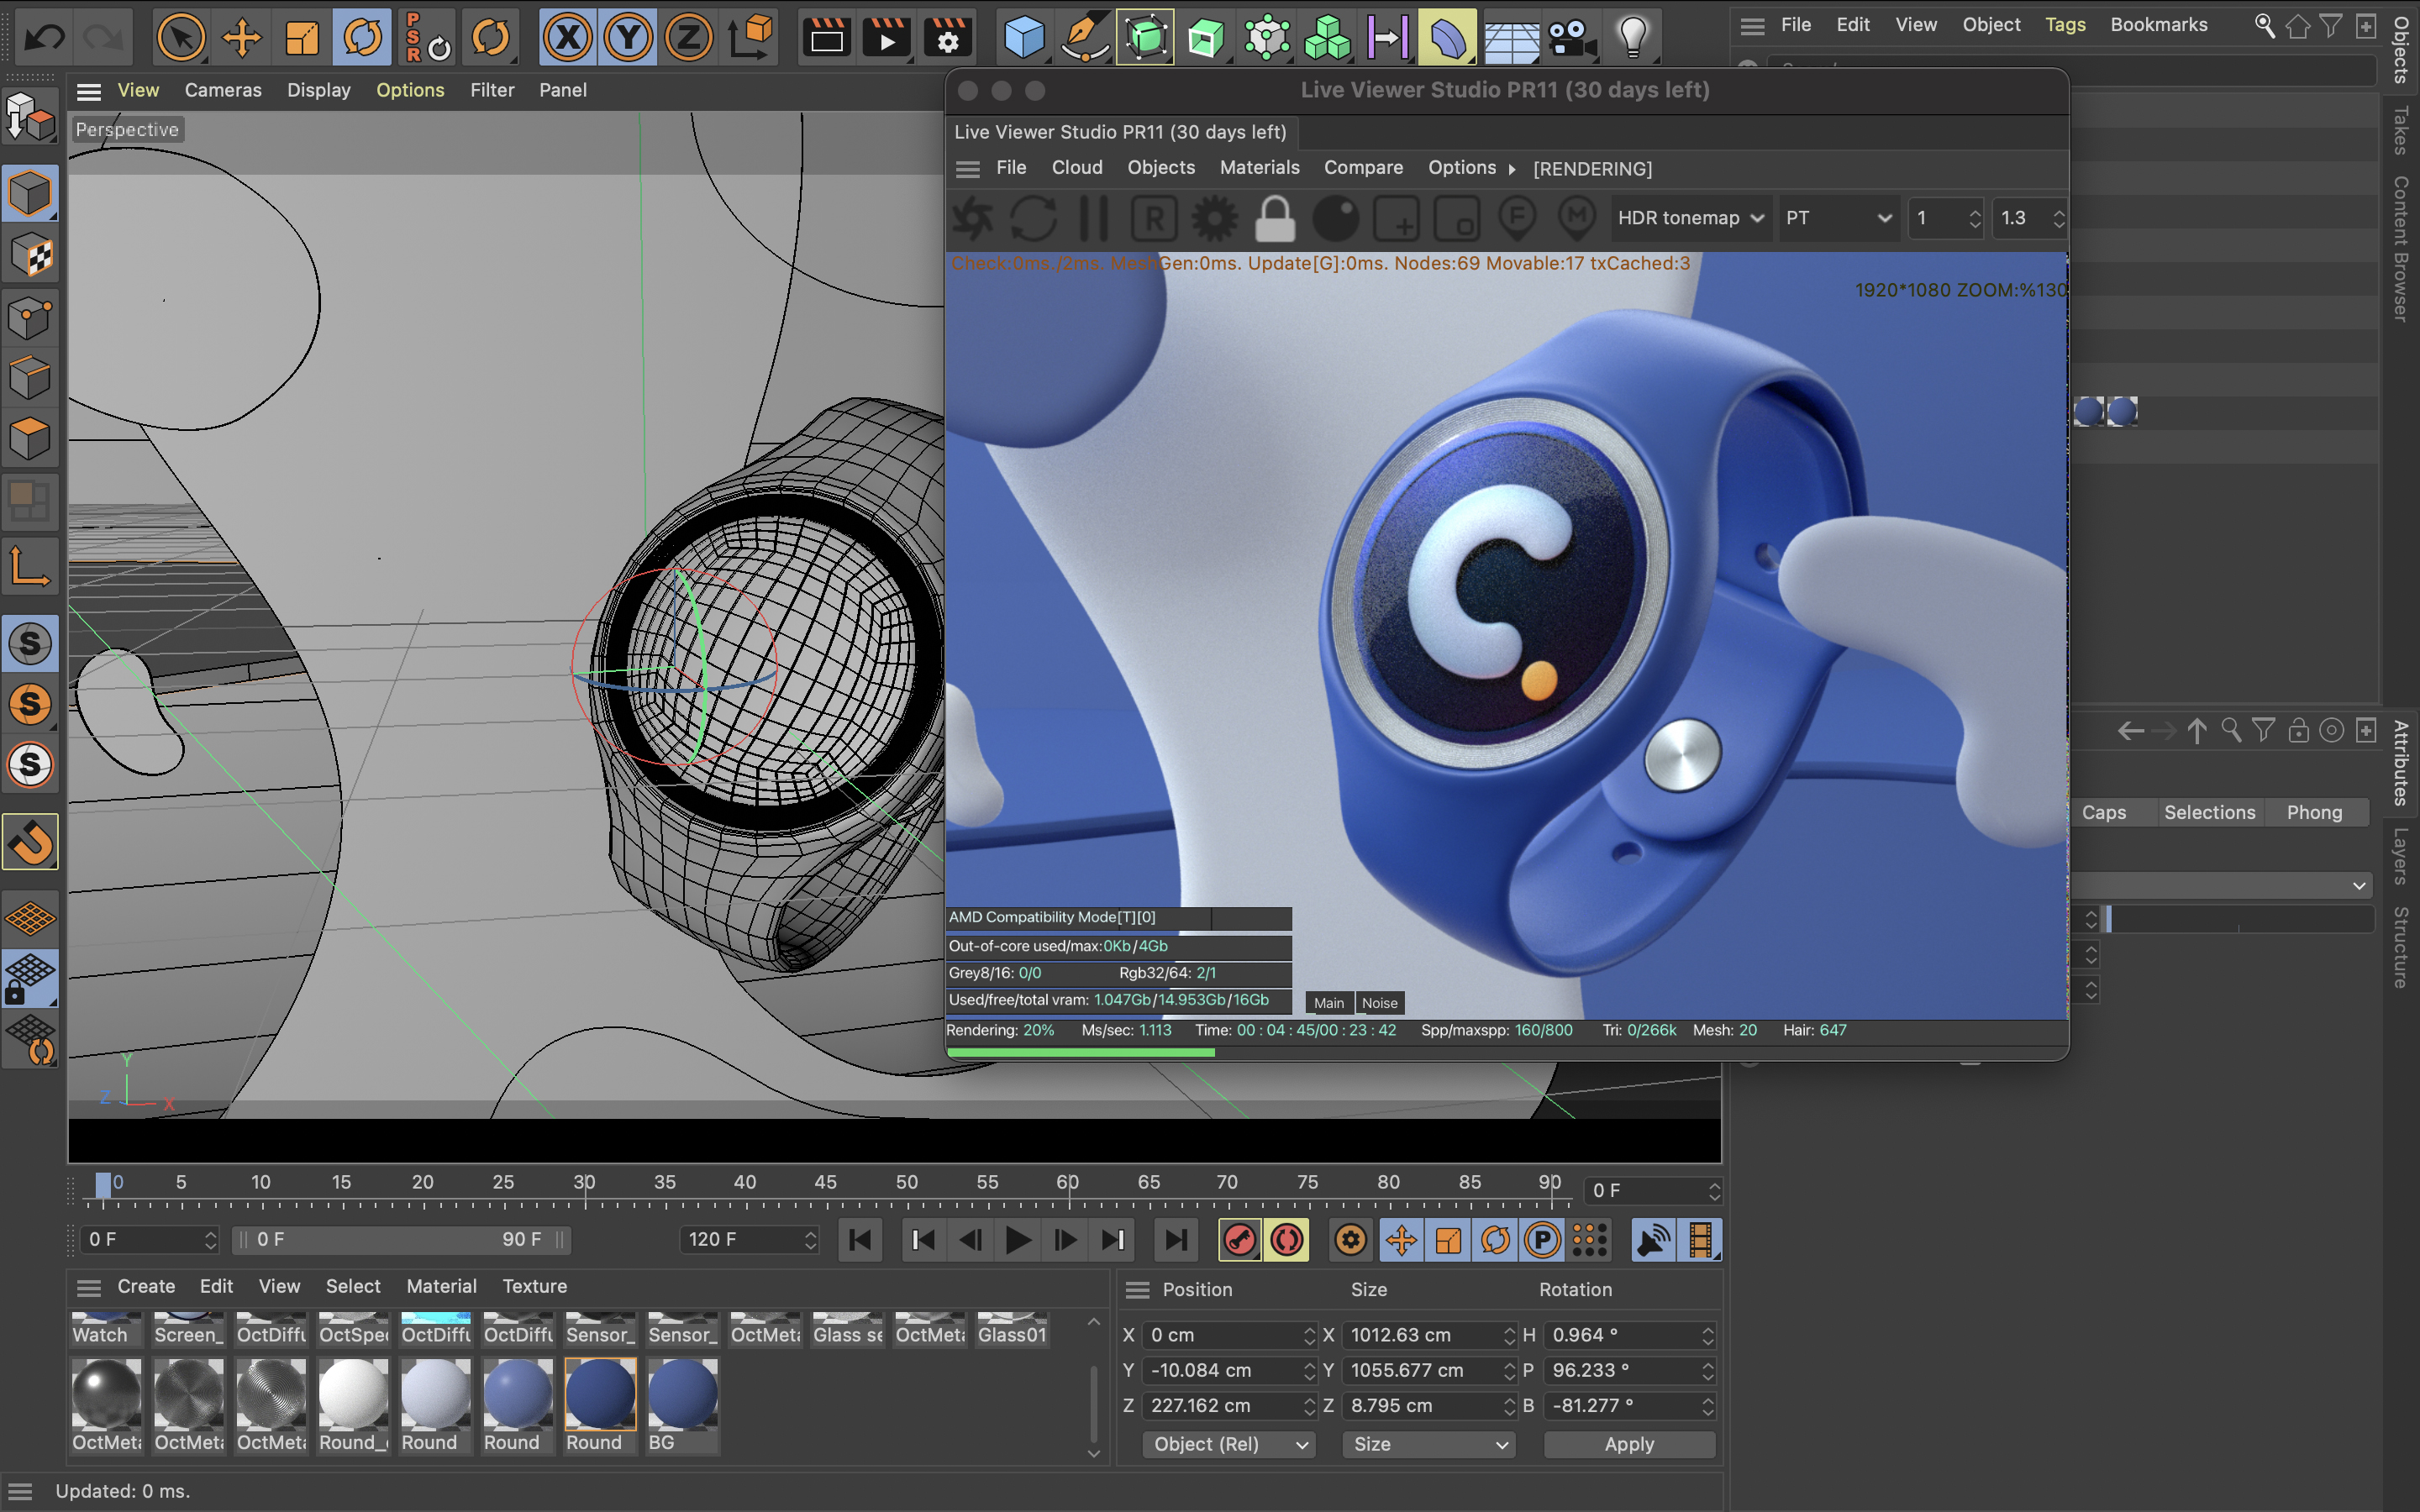The image size is (2420, 1512).
Task: Click Render to Picture Viewer icon
Action: coord(886,38)
